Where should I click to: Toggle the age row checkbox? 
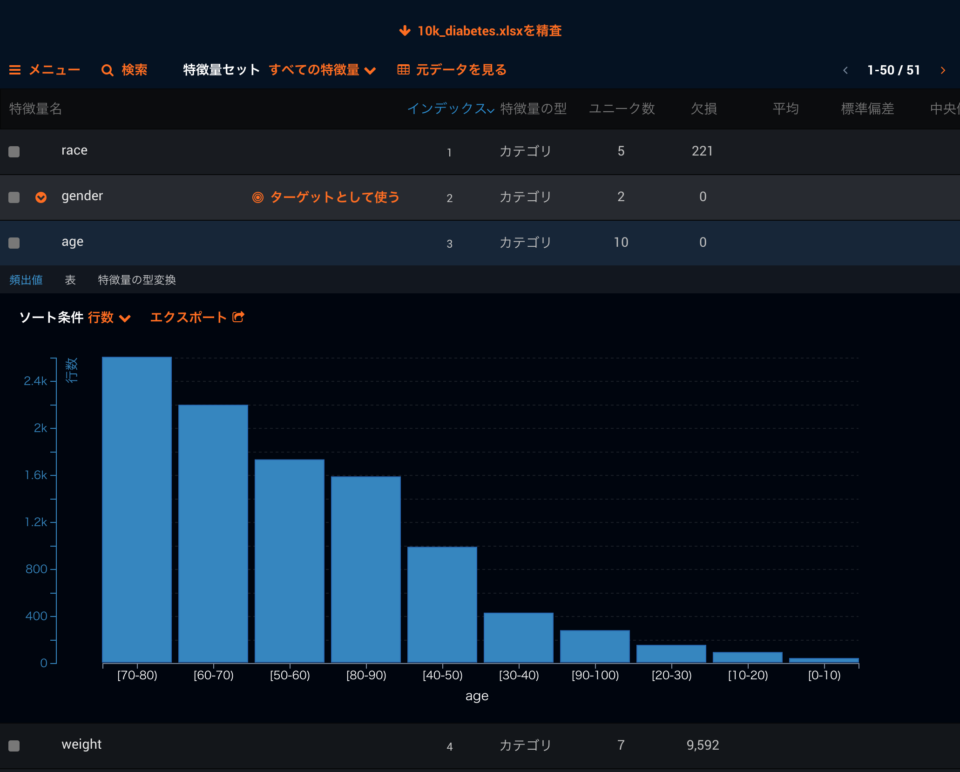coord(14,243)
